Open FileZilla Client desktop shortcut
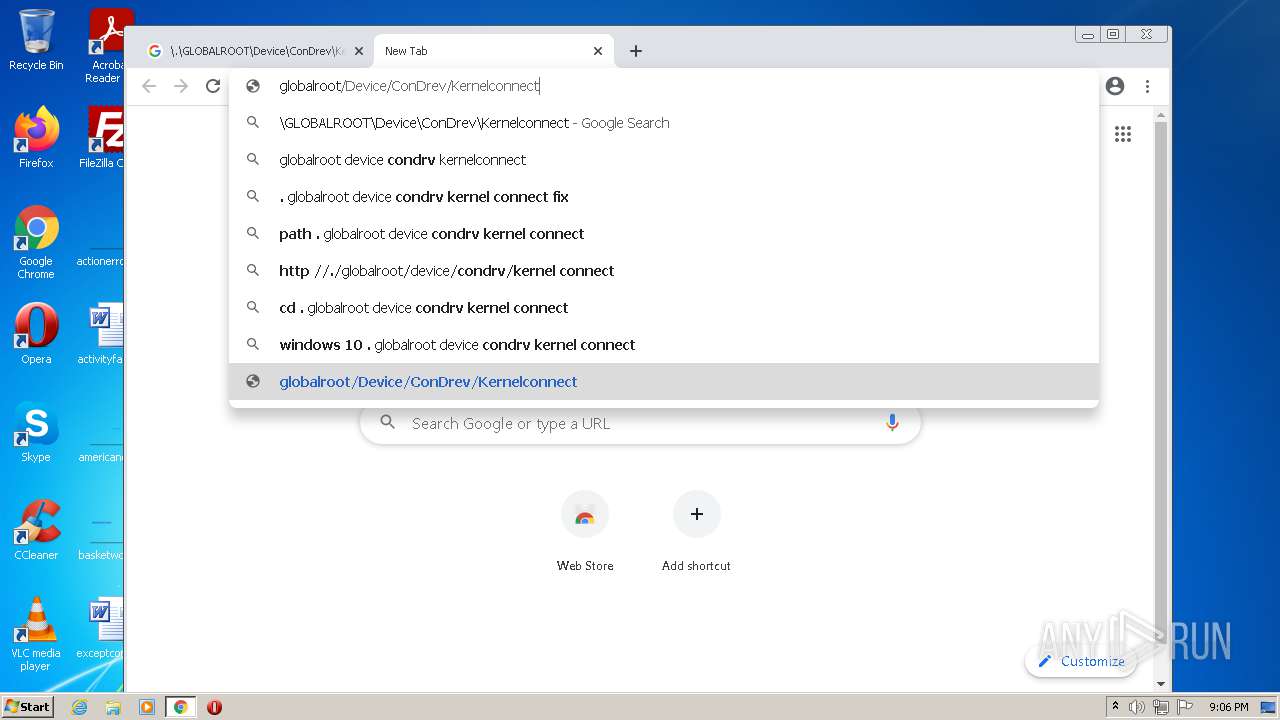1280x720 pixels. pyautogui.click(x=102, y=137)
